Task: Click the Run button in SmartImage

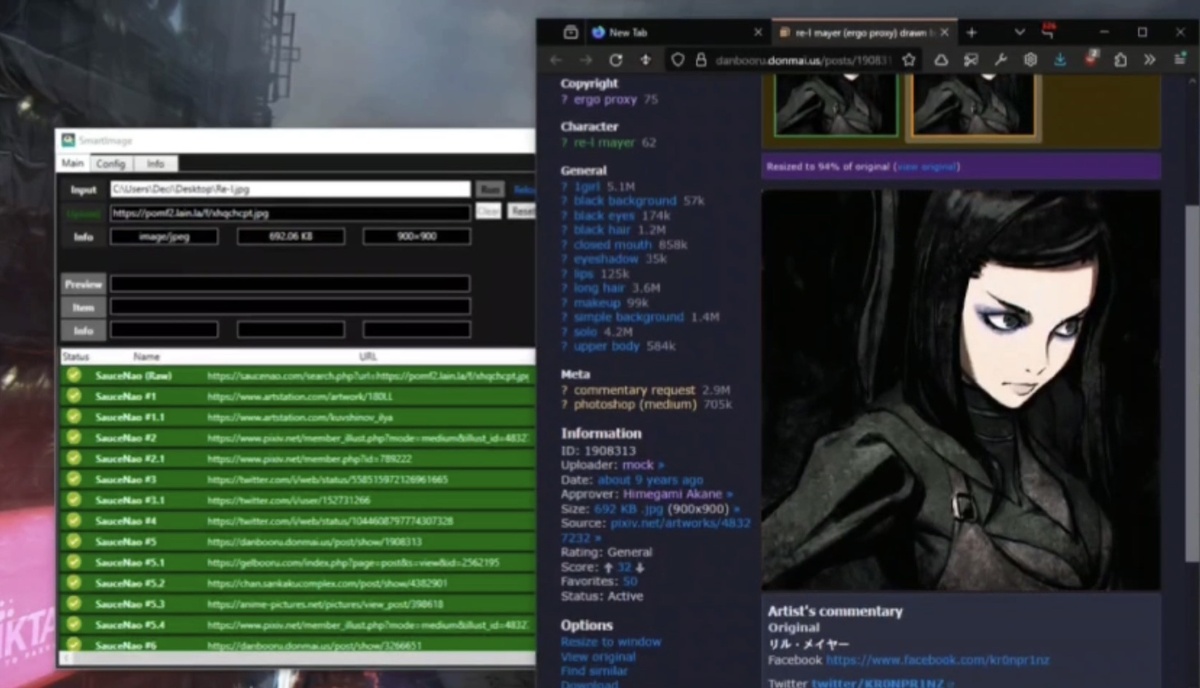Action: pos(490,189)
